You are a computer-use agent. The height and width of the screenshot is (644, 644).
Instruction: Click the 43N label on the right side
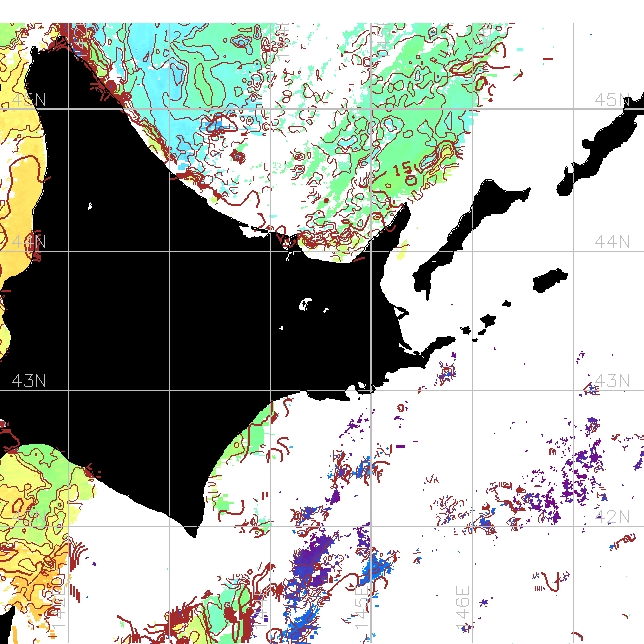click(x=612, y=382)
